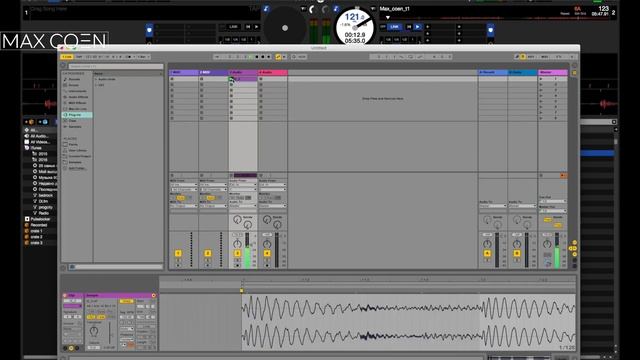640x360 pixels.
Task: Select the 4 Audio track header
Action: pyautogui.click(x=273, y=73)
